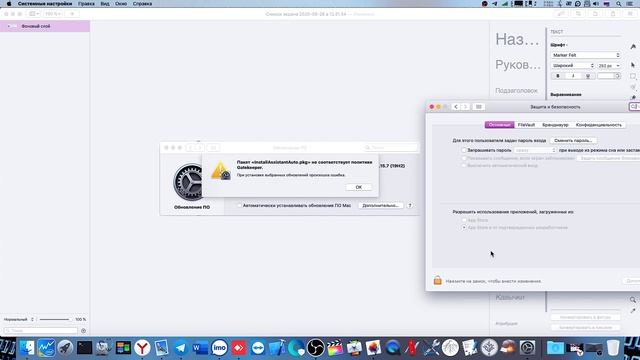The width and height of the screenshot is (640, 360).
Task: Toggle show message when locked checkbox
Action: (464, 158)
